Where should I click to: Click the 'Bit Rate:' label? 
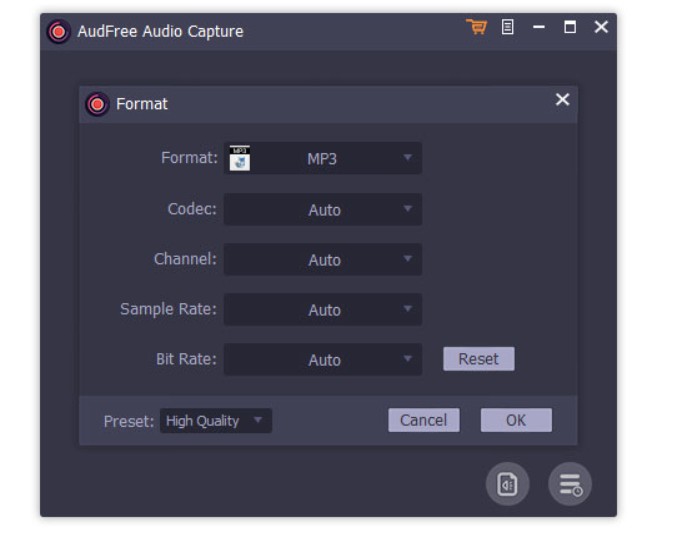(186, 359)
